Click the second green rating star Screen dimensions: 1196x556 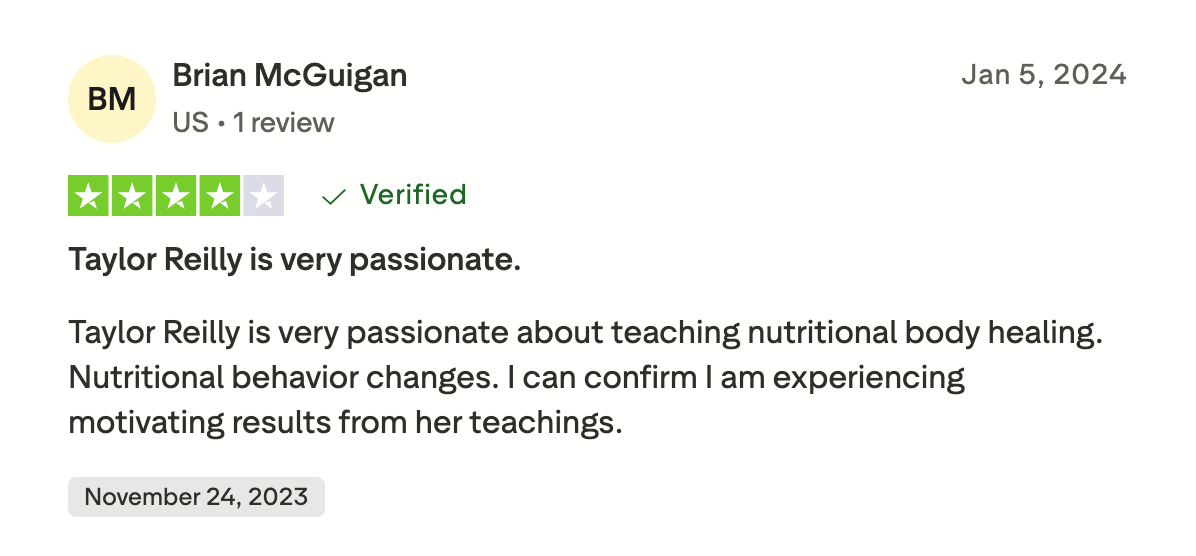pyautogui.click(x=133, y=196)
